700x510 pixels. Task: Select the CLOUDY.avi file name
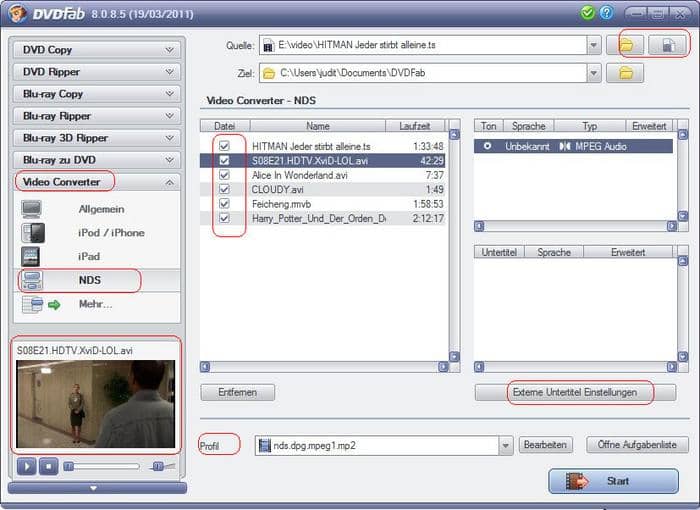click(x=277, y=190)
